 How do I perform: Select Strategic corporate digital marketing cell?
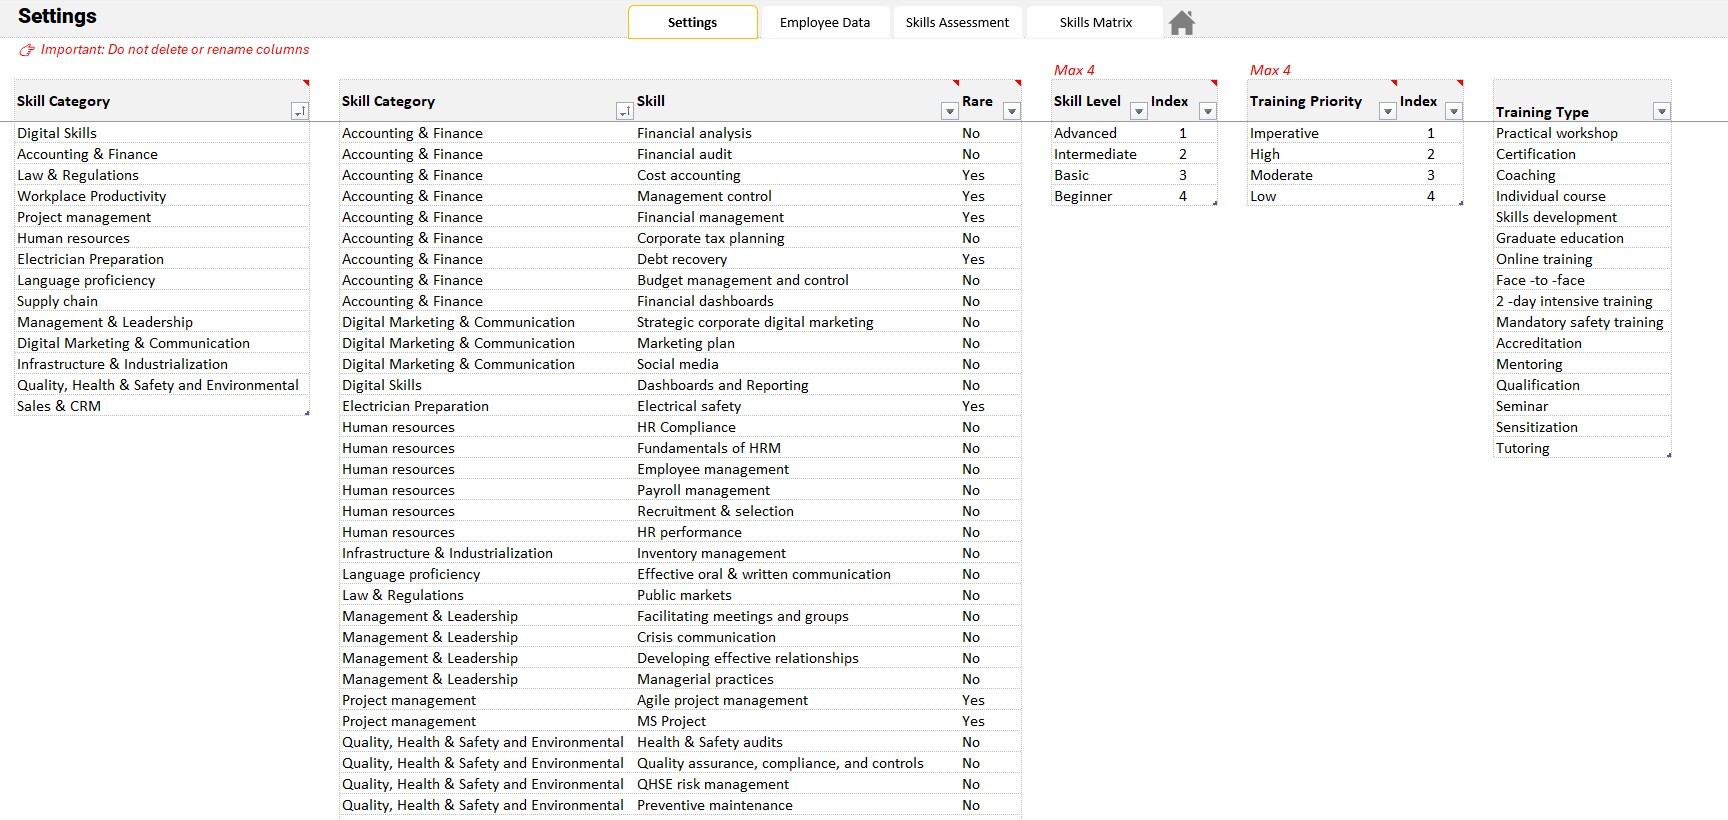coord(796,322)
